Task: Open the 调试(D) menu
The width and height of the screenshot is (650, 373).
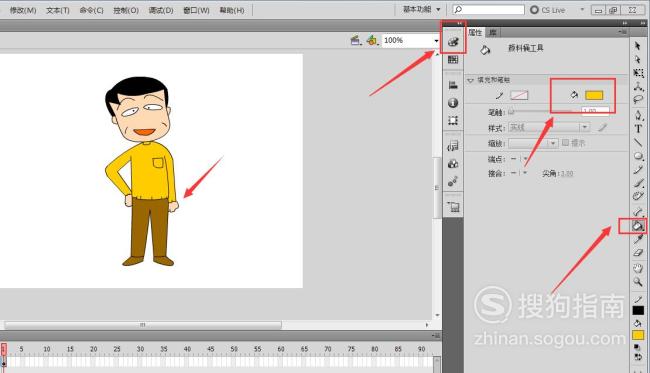Action: (x=161, y=10)
